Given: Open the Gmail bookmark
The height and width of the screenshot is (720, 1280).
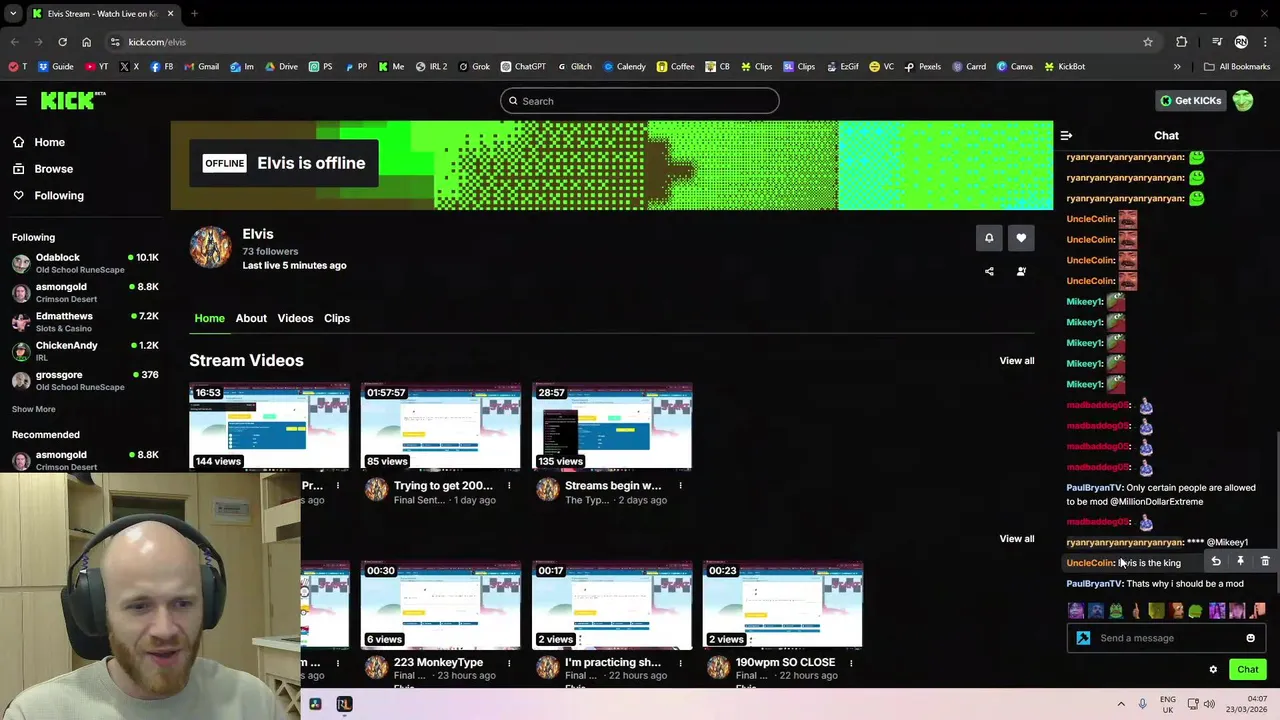Looking at the screenshot, I should click(201, 67).
